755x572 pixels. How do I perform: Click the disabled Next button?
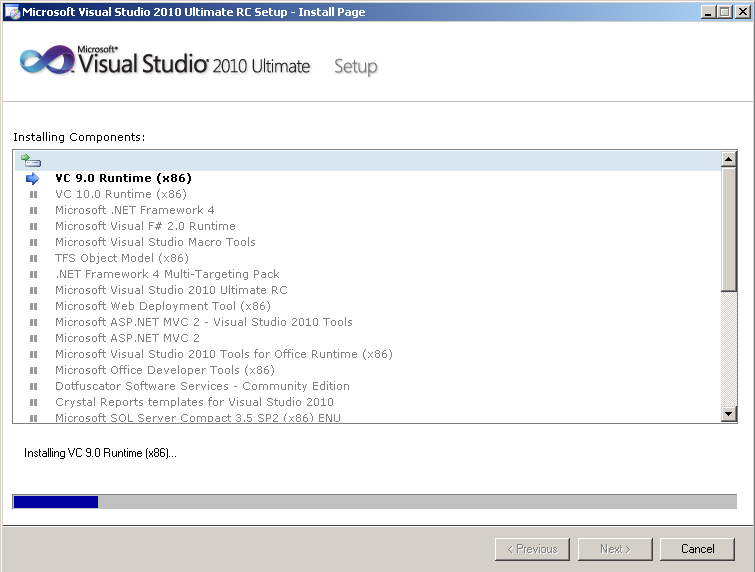(x=615, y=549)
